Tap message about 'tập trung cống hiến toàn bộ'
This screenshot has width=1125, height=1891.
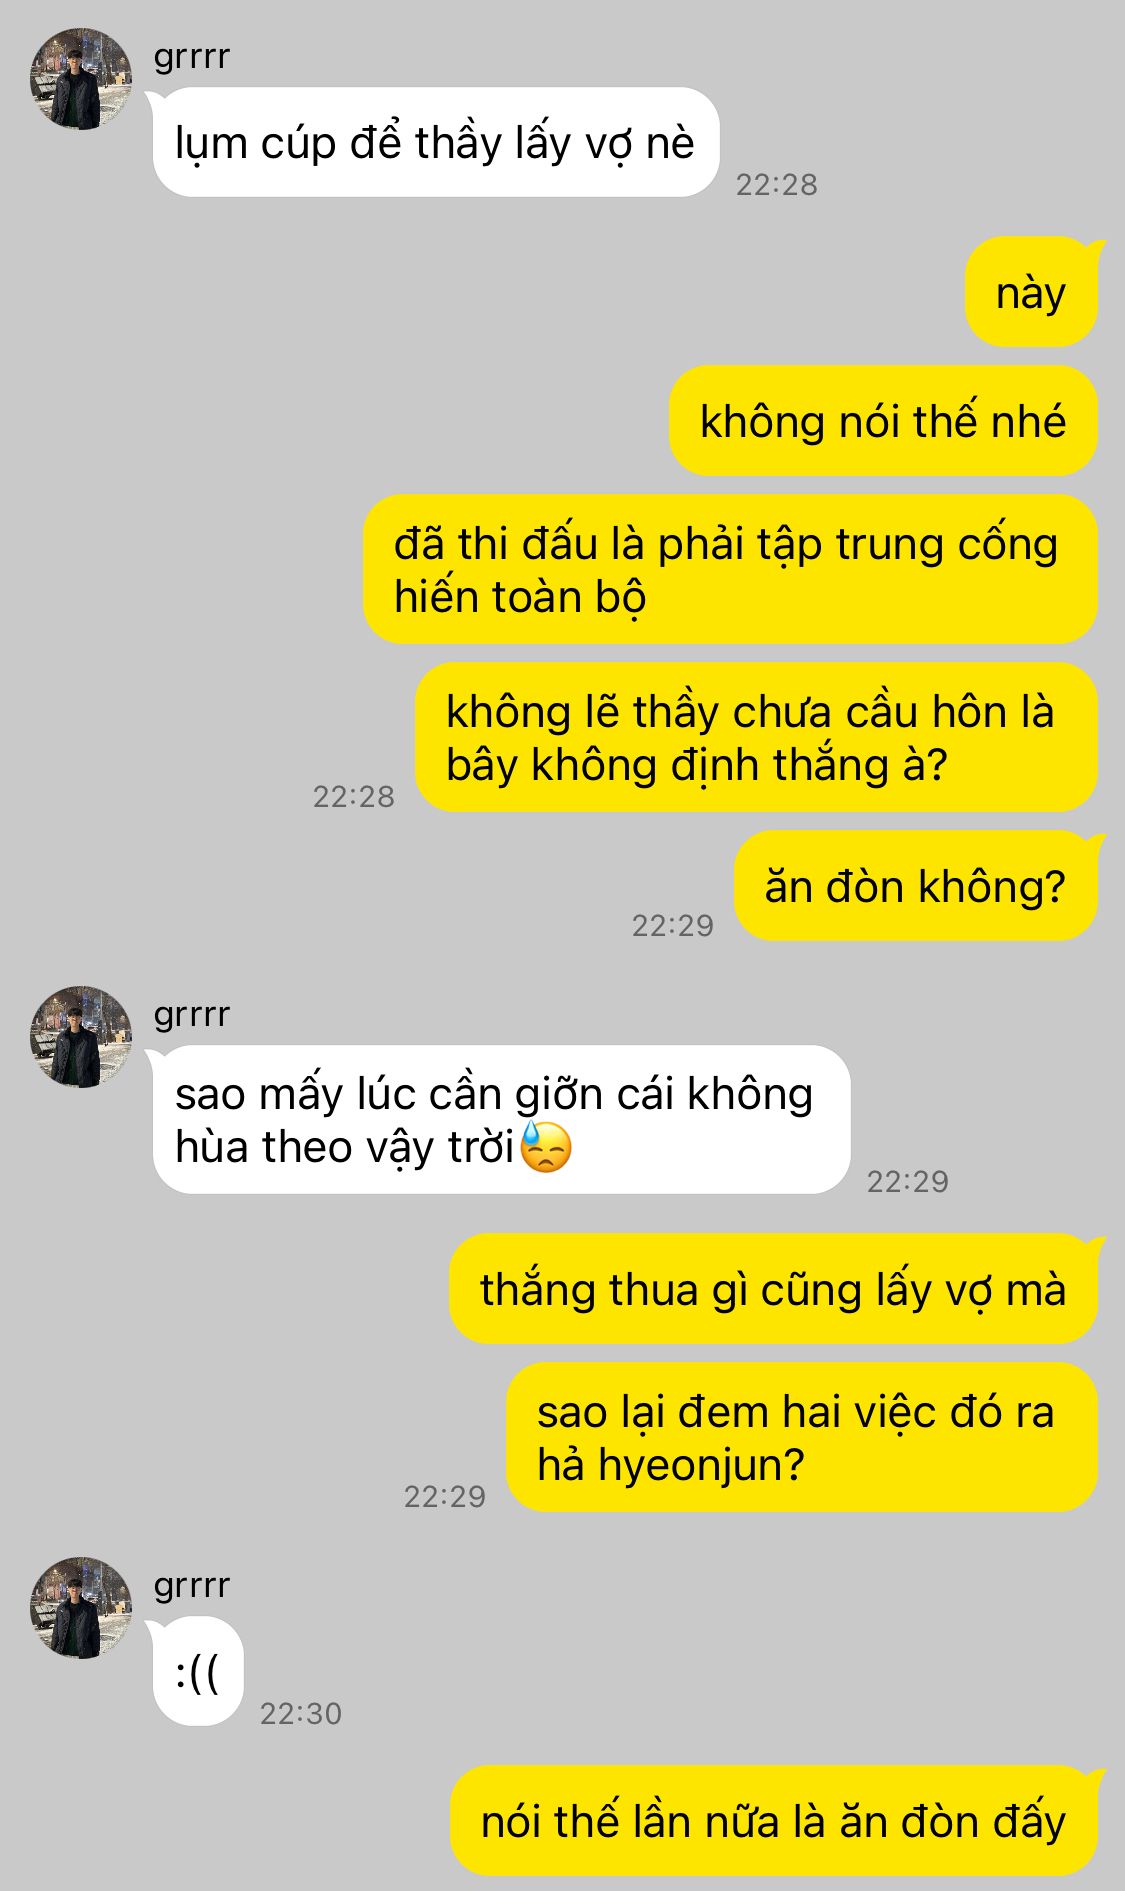pyautogui.click(x=730, y=569)
